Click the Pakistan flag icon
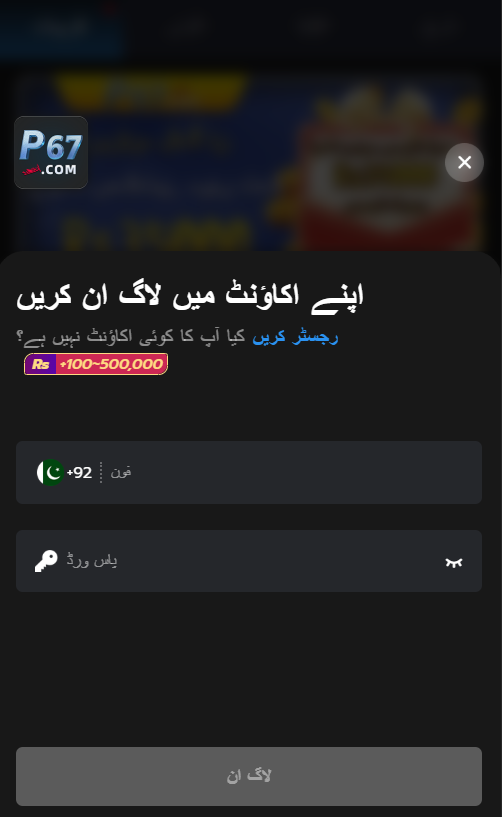Image resolution: width=502 pixels, height=817 pixels. (x=50, y=472)
